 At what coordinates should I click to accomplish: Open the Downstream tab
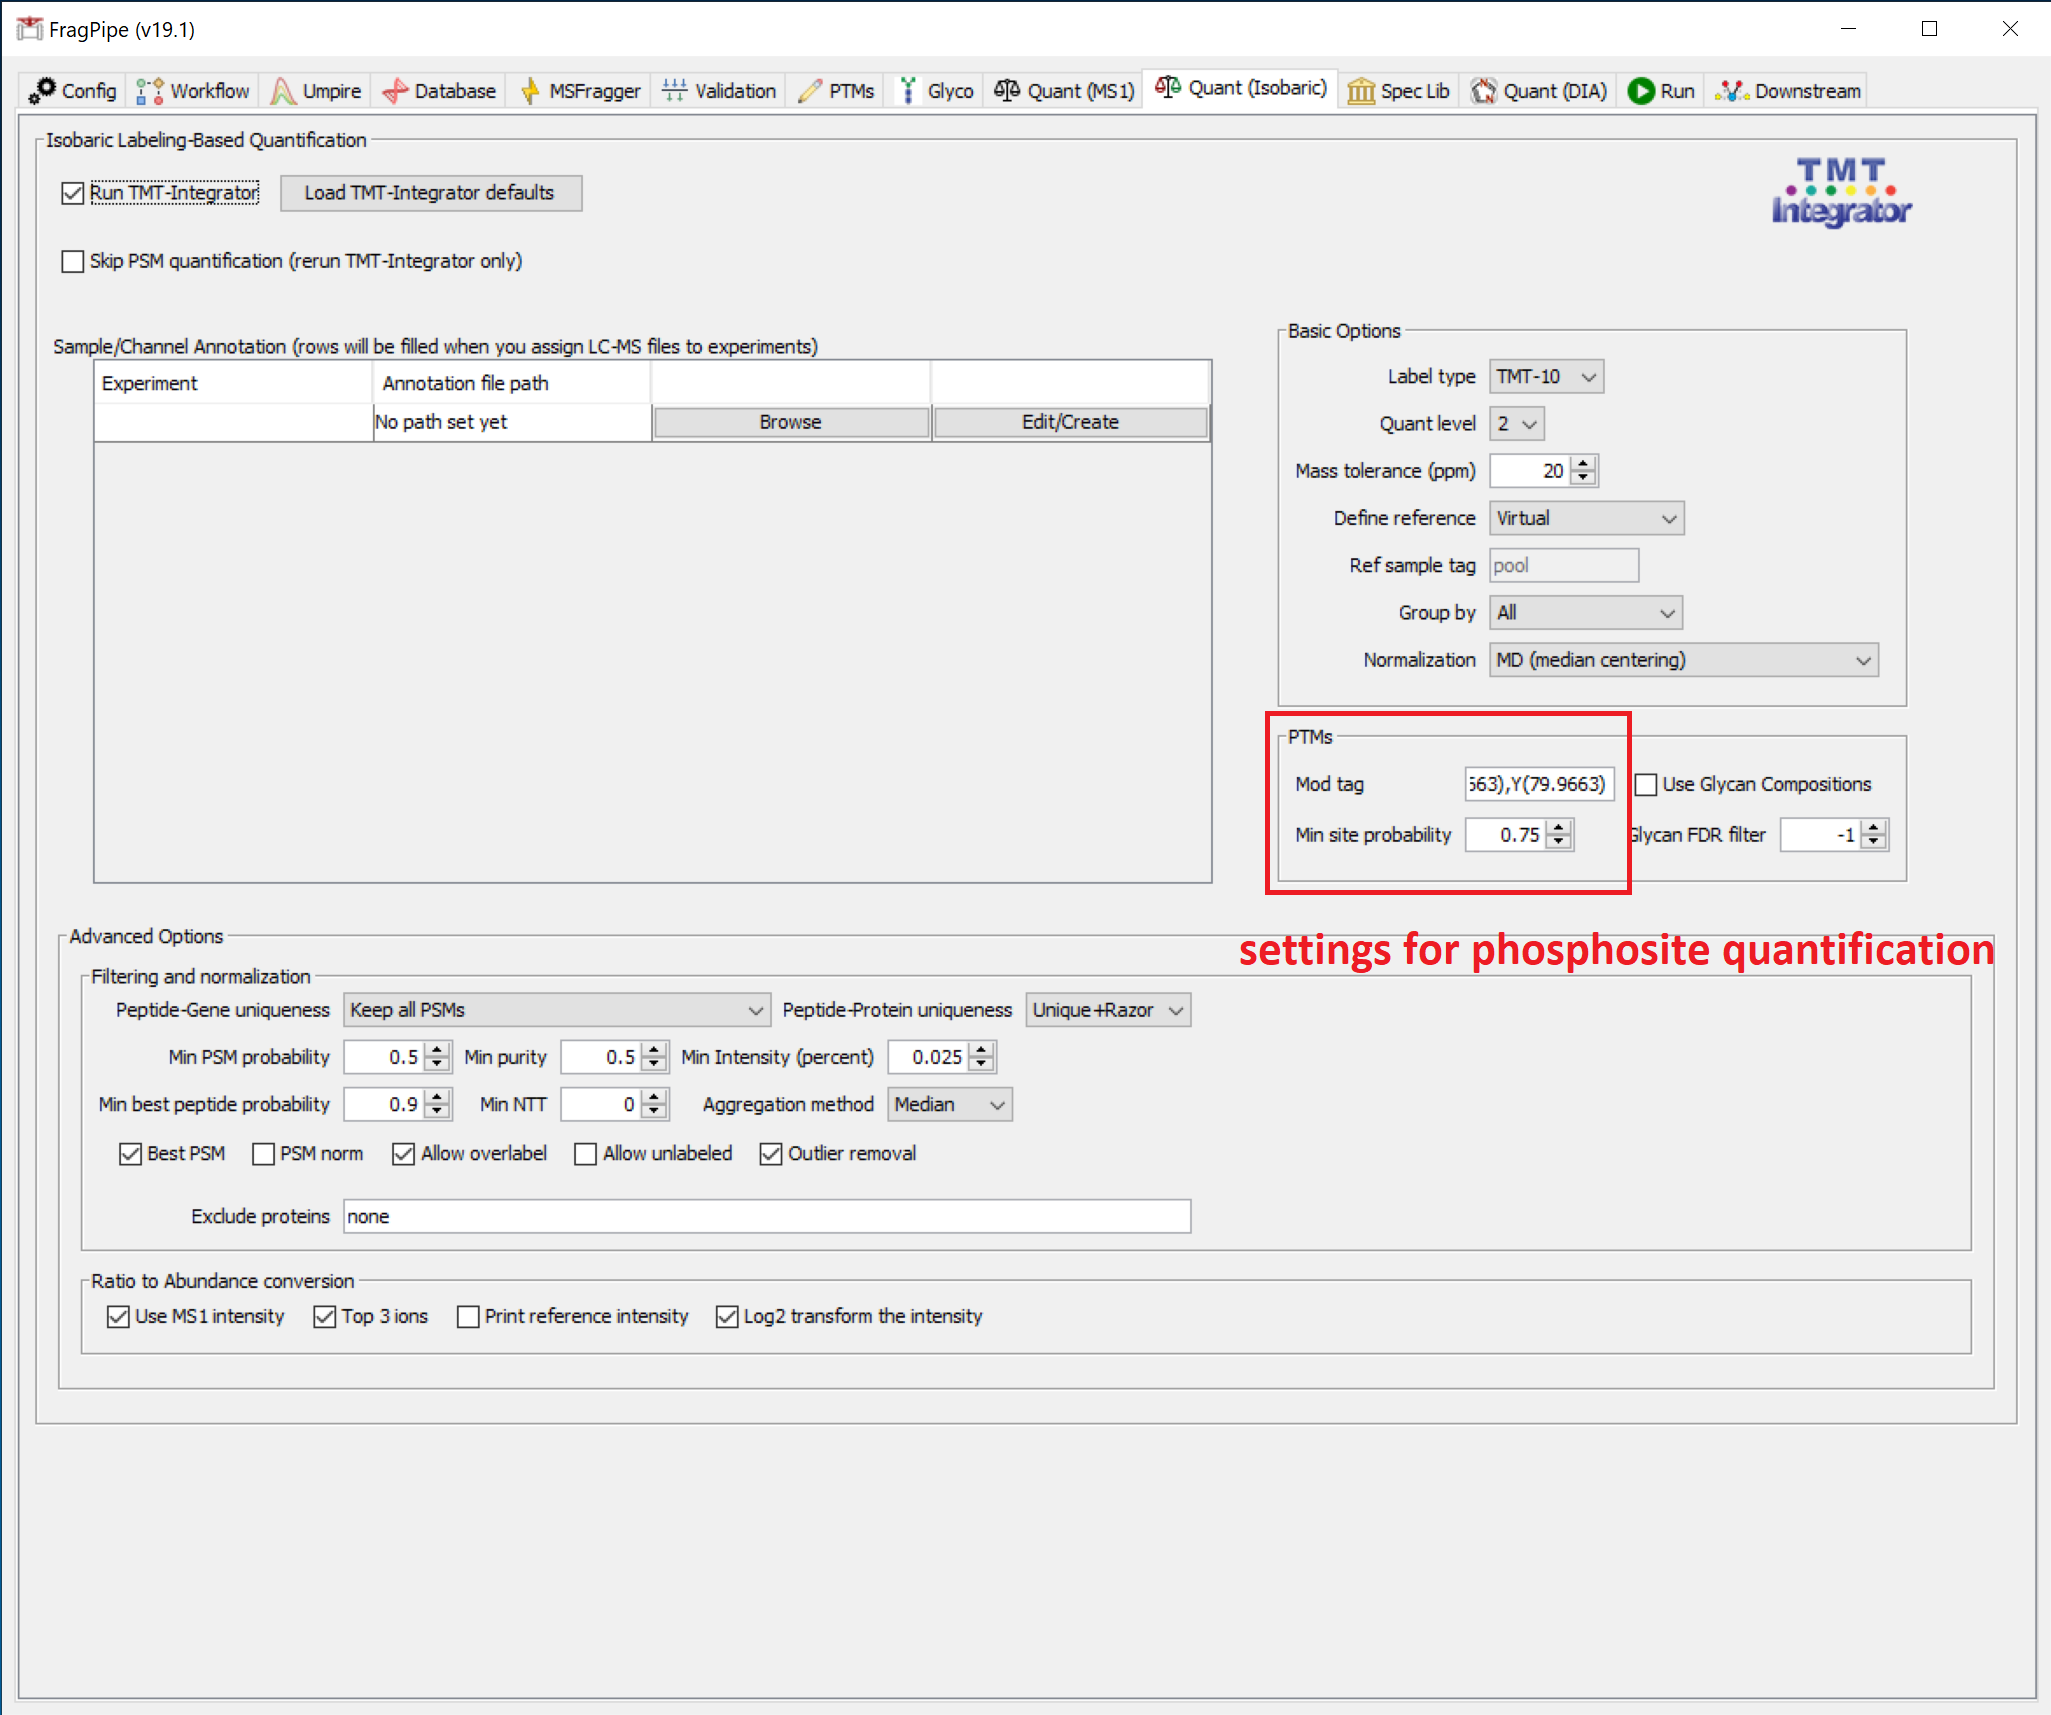(x=1788, y=91)
